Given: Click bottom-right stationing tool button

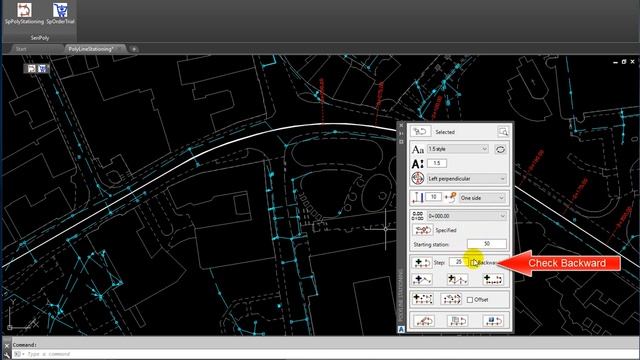Looking at the screenshot, I should (493, 321).
